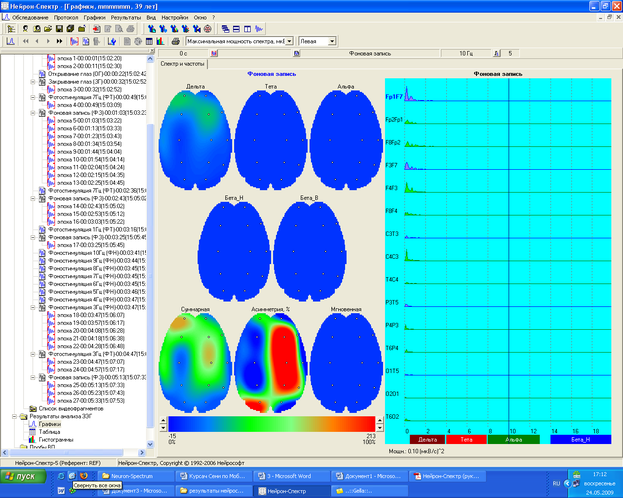The width and height of the screenshot is (623, 498).
Task: Open the пуск Start button
Action: (23, 476)
